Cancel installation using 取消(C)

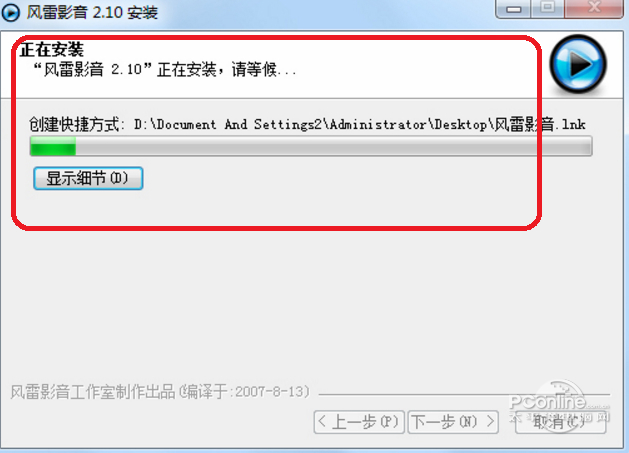pyautogui.click(x=560, y=422)
